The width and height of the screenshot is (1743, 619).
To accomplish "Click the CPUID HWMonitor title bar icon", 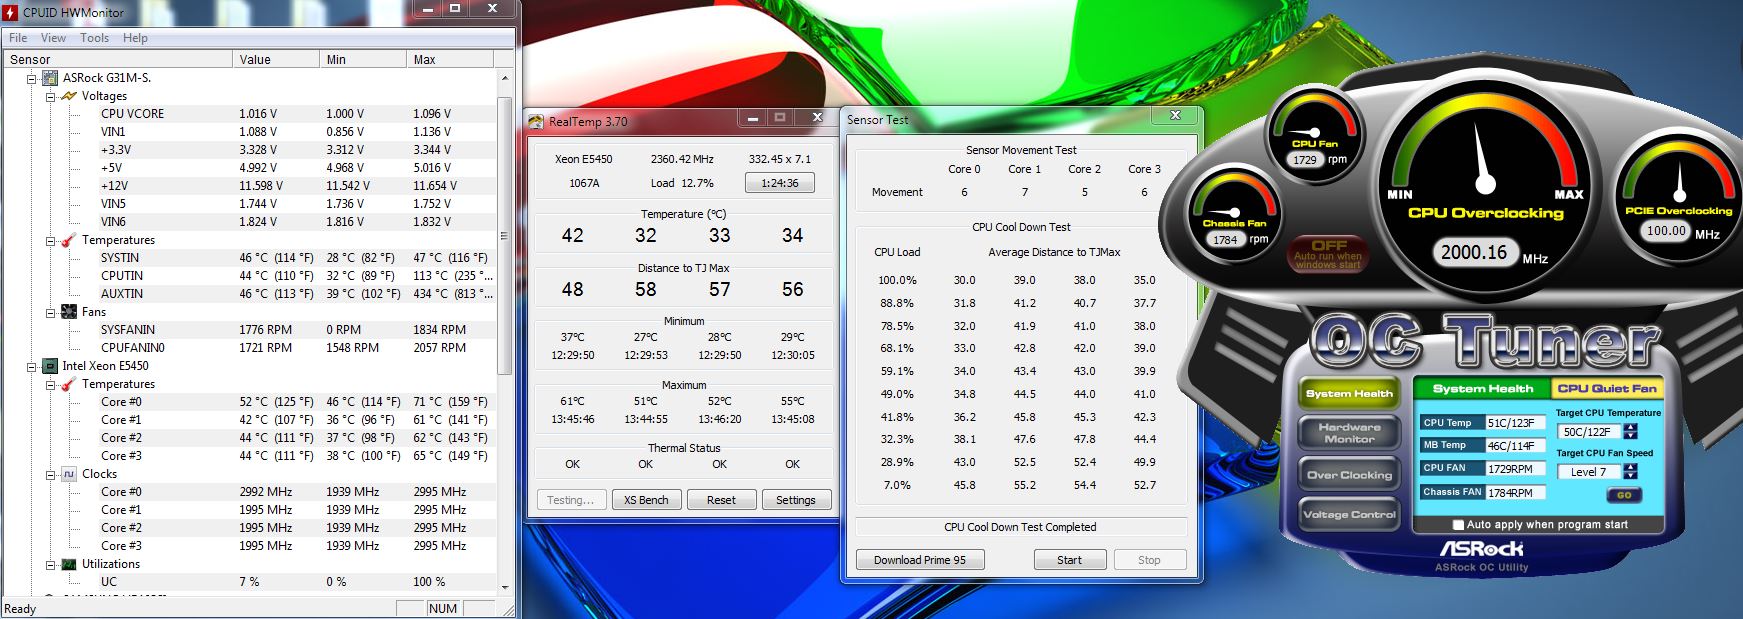I will pos(11,12).
